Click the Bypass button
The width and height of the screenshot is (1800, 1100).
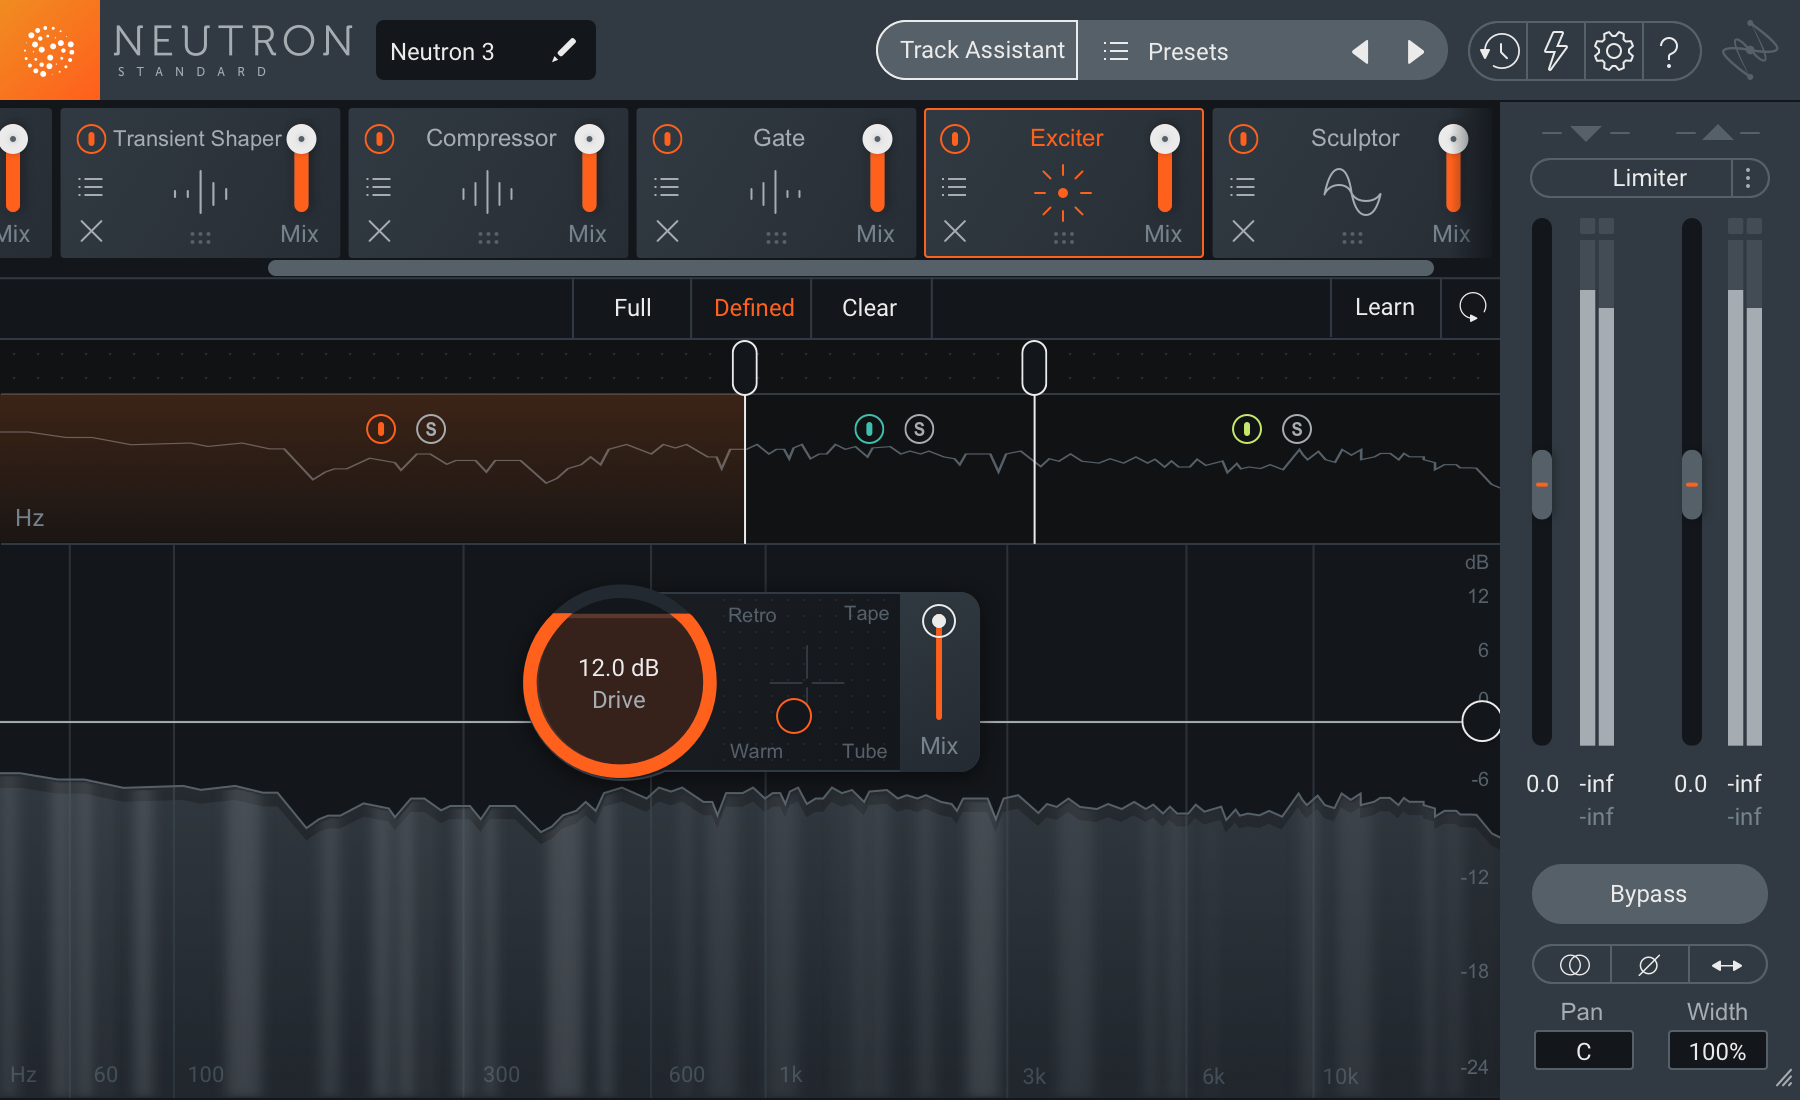pos(1648,894)
